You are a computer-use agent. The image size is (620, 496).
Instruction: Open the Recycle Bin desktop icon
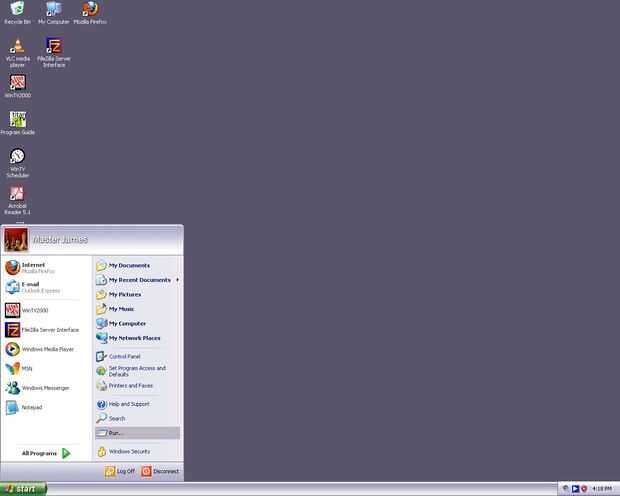17,13
